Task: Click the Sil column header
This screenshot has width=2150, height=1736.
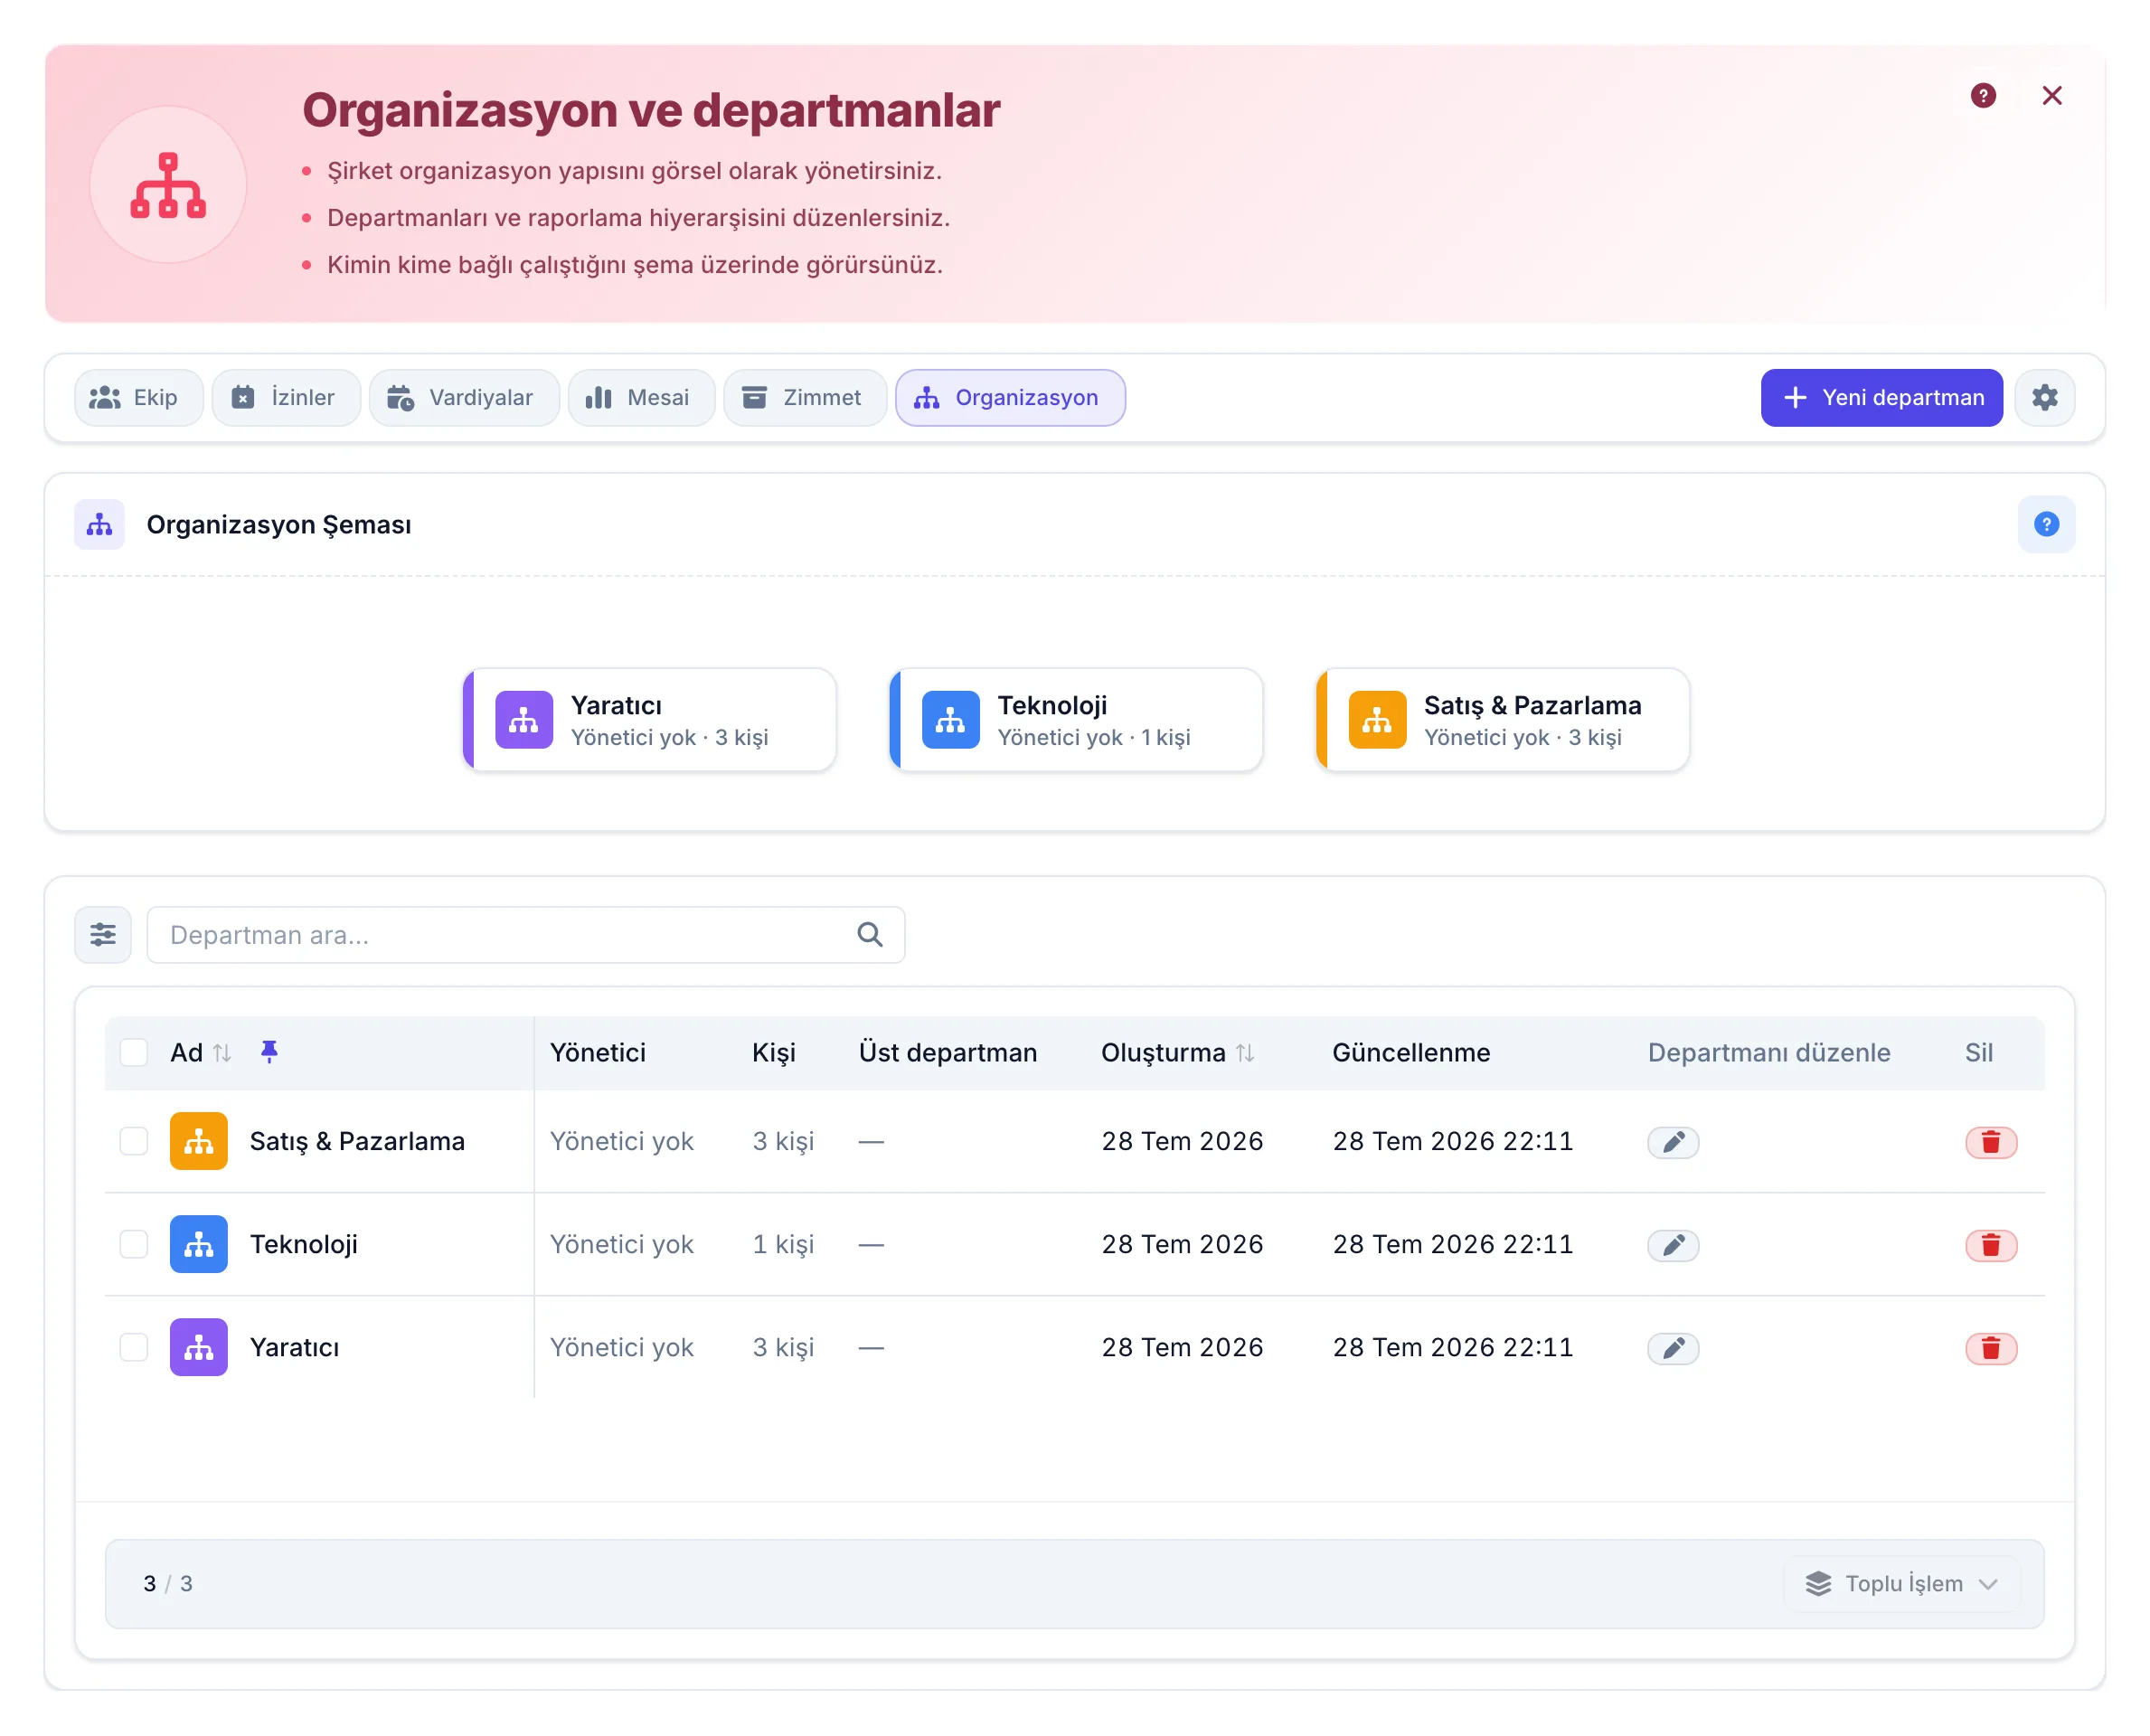Action: tap(1978, 1052)
